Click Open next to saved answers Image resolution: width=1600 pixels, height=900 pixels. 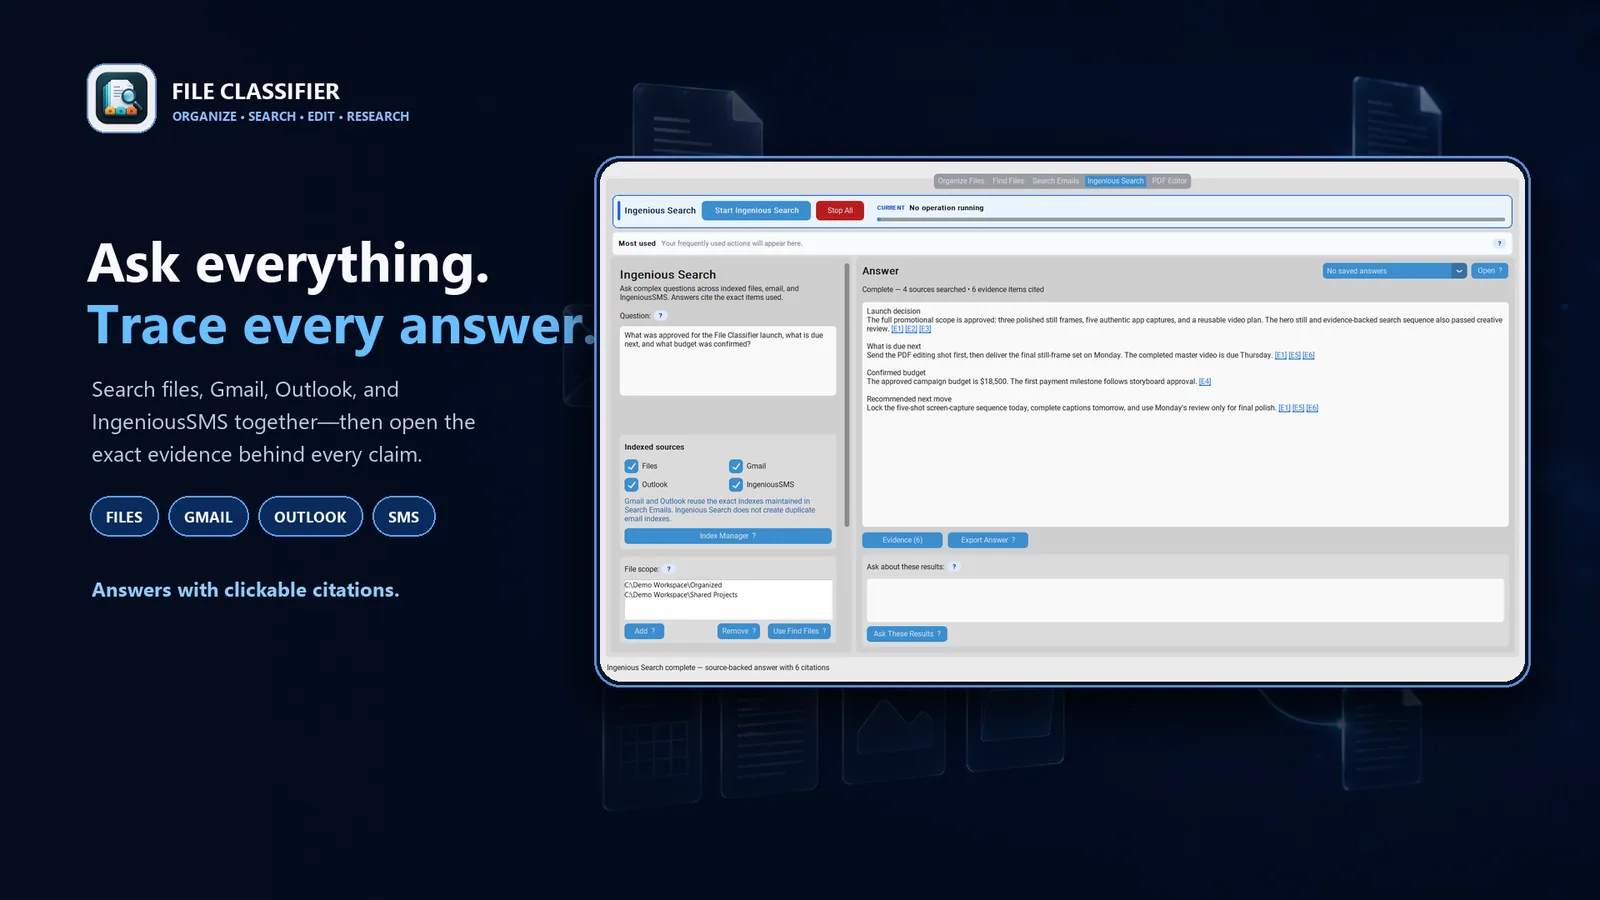coord(1490,271)
